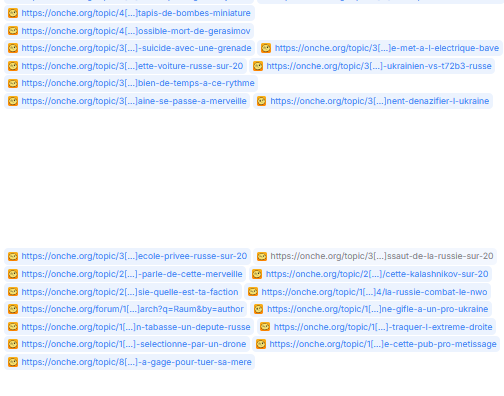The width and height of the screenshot is (504, 396).
Task: Visit the ne-gifle-a-un-pro-ukraine link
Action: click(378, 309)
